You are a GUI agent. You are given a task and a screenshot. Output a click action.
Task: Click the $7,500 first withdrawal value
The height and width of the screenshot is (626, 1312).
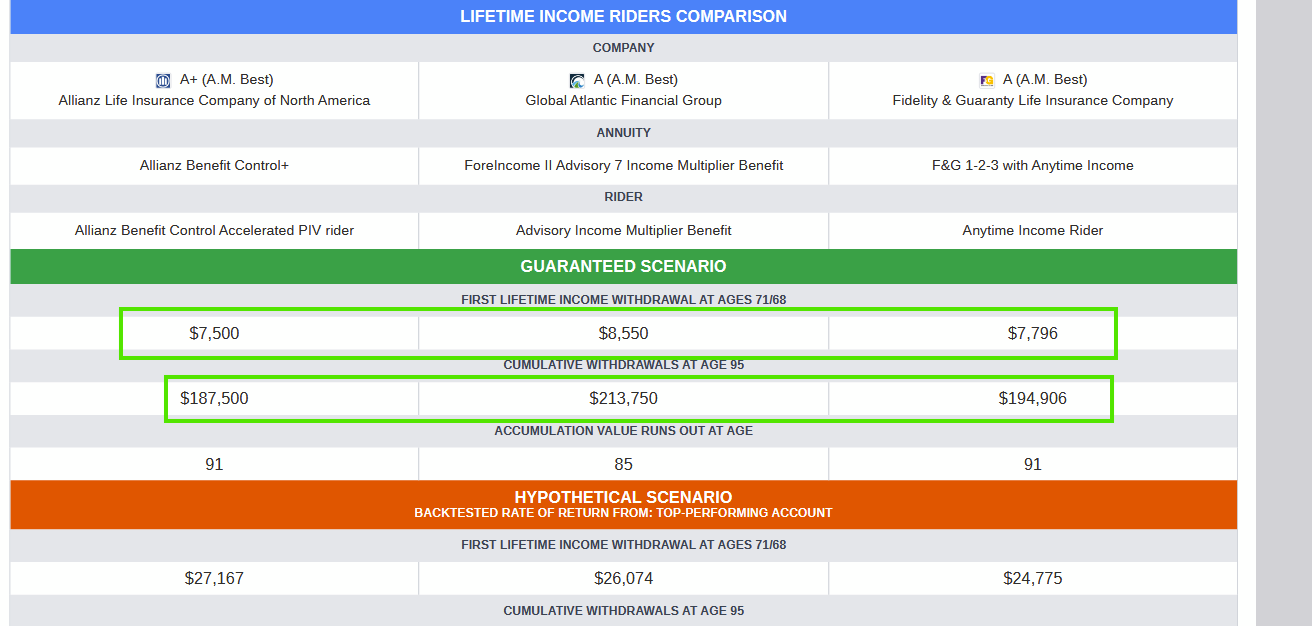pyautogui.click(x=214, y=333)
